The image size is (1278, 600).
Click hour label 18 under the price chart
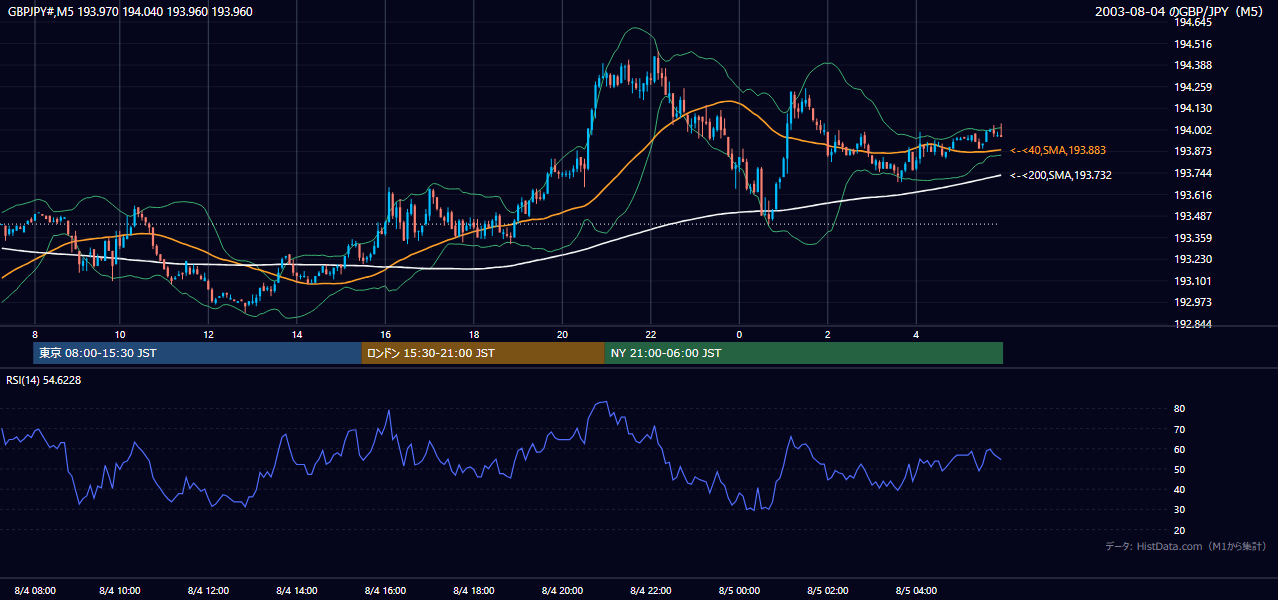click(x=474, y=333)
